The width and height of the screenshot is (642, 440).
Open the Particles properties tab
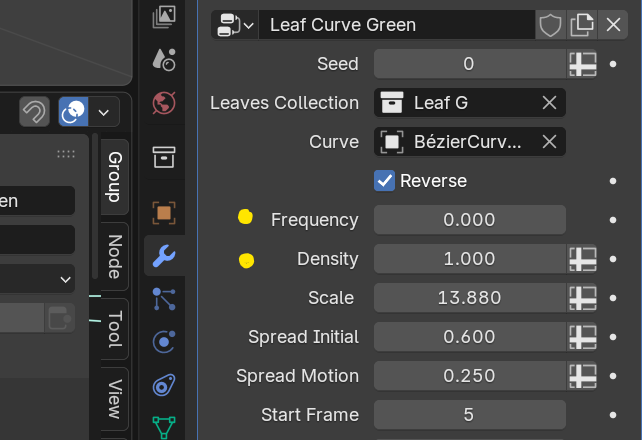(164, 299)
